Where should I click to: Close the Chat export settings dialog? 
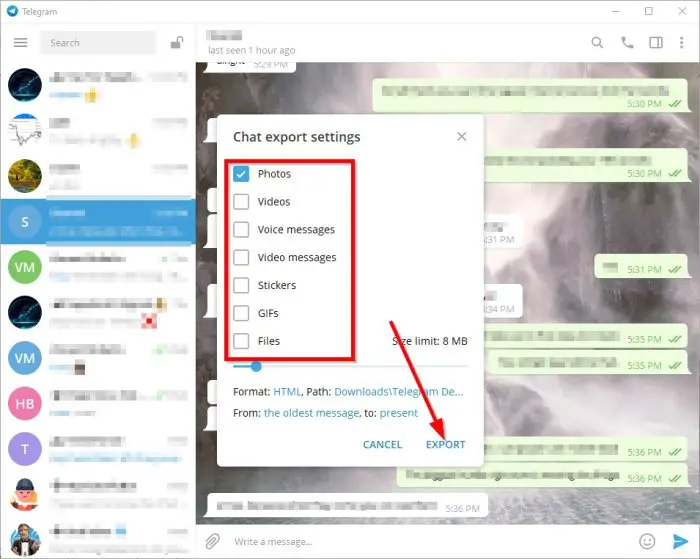462,137
